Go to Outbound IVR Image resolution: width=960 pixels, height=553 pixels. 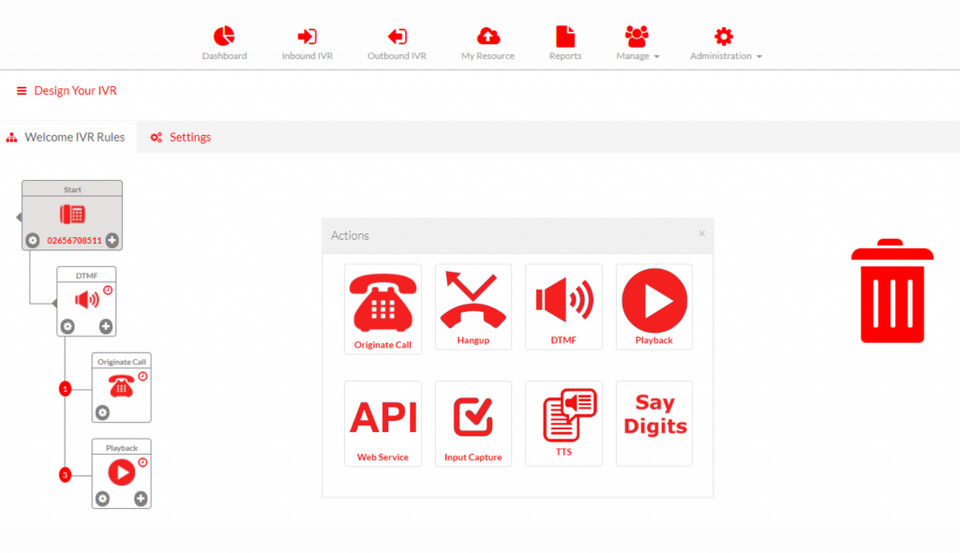pyautogui.click(x=397, y=43)
